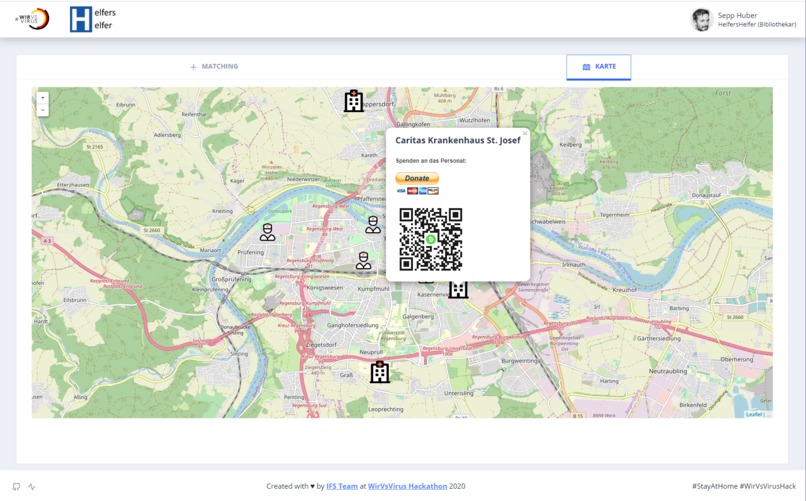Screen dimensions: 806x501
Task: Switch to the Matching tab
Action: [x=214, y=67]
